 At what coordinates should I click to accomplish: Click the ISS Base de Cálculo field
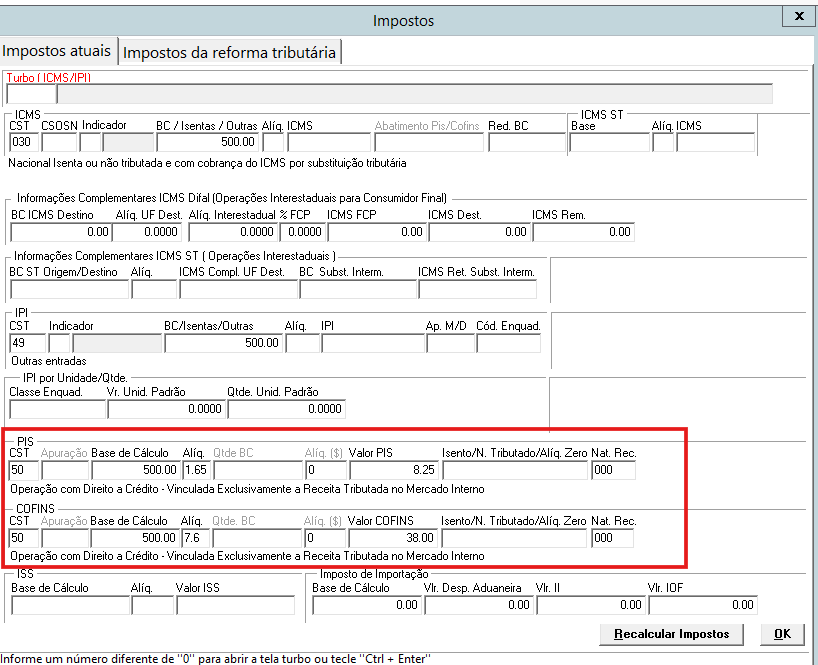pos(70,606)
